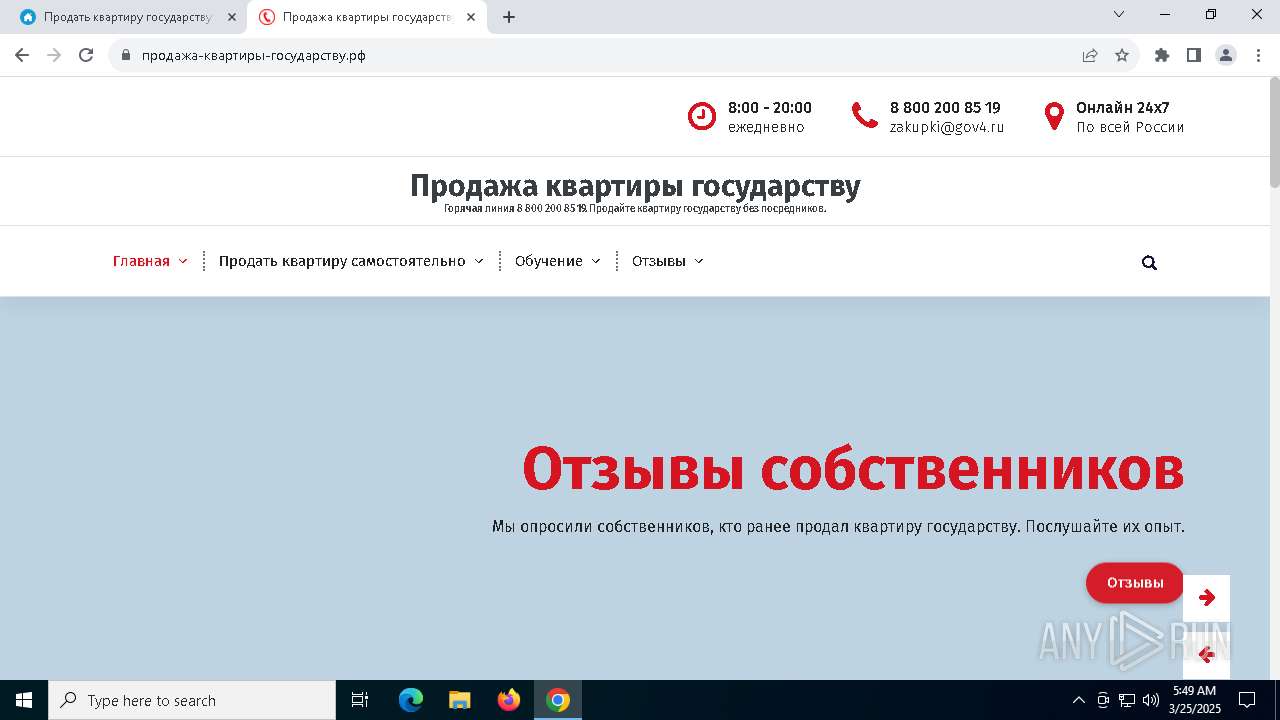Reload the current page
The width and height of the screenshot is (1280, 720).
86,55
